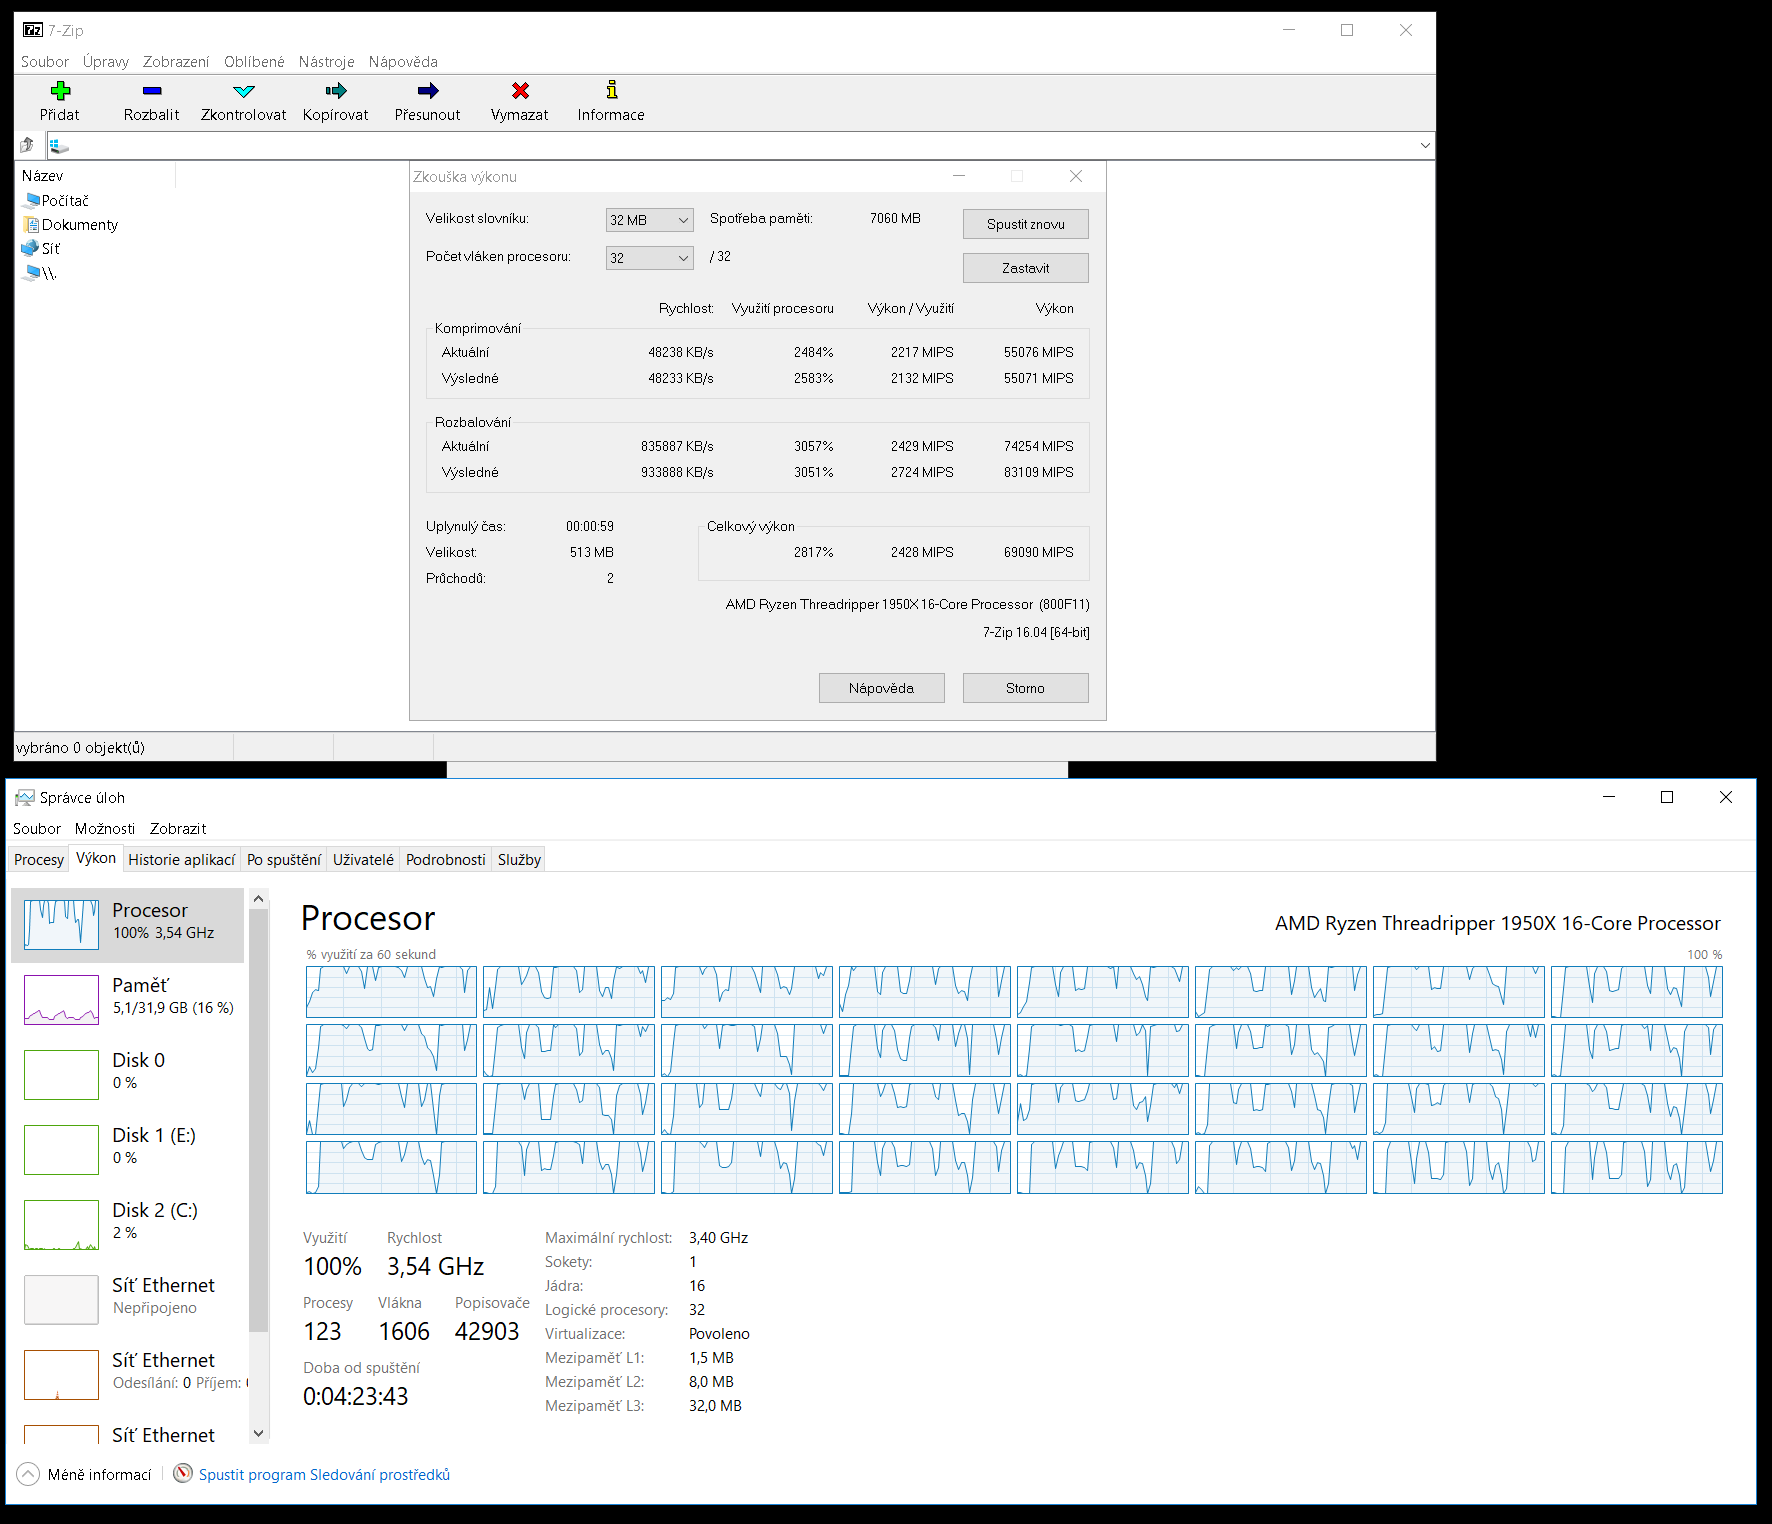Click the Informace info icon
The image size is (1772, 1524).
[x=611, y=91]
